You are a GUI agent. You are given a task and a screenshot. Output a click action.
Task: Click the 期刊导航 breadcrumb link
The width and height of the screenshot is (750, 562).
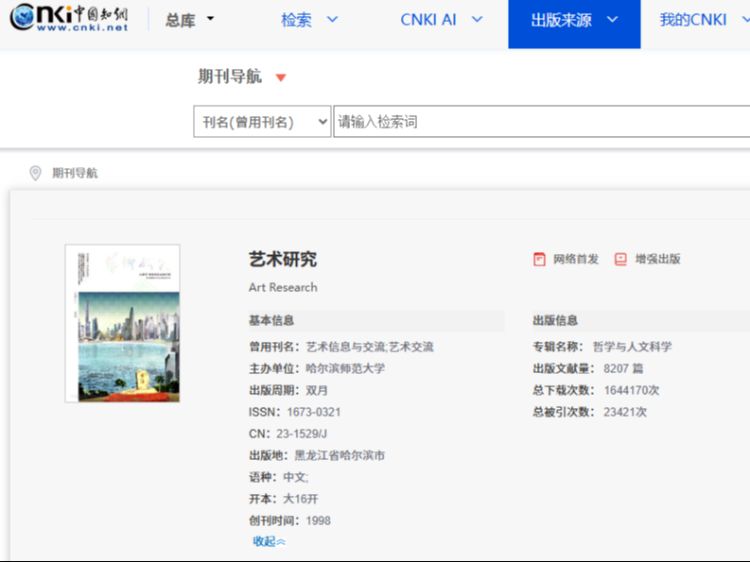pyautogui.click(x=75, y=173)
